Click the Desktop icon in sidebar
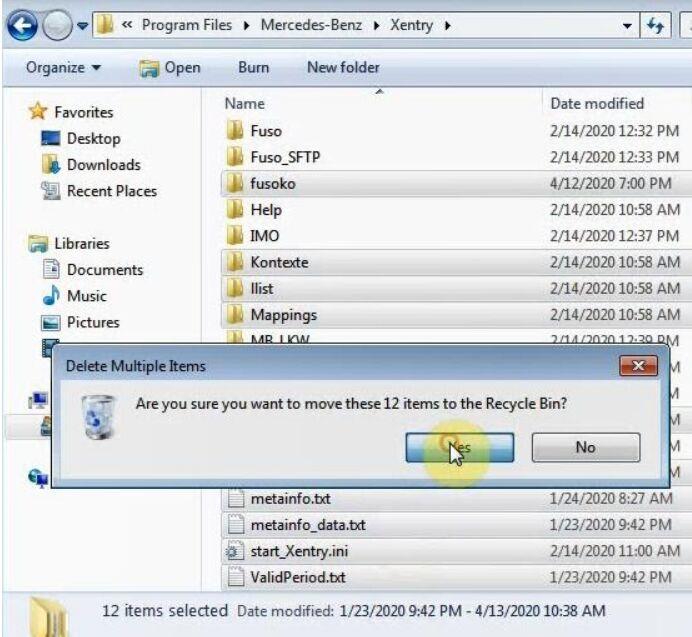Image resolution: width=692 pixels, height=637 pixels. 51,138
